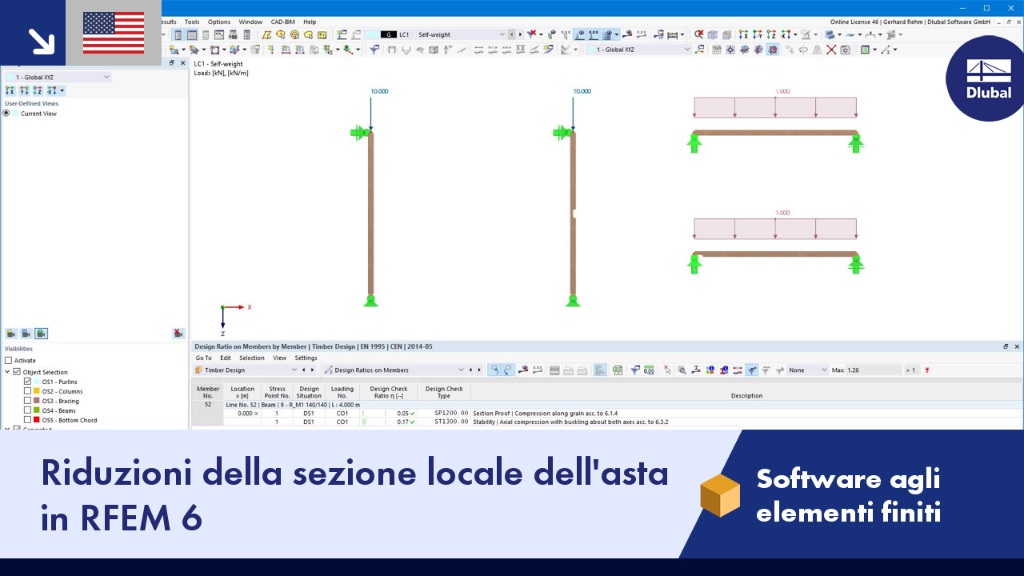This screenshot has width=1024, height=576.
Task: Open the Timber Design dropdown
Action: pyautogui.click(x=246, y=370)
